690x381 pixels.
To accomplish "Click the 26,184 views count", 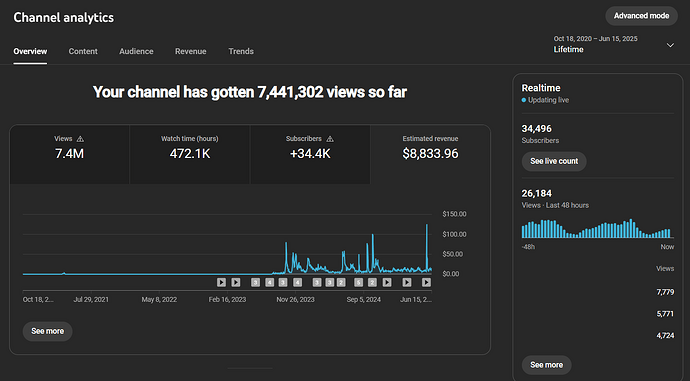I will 536,194.
